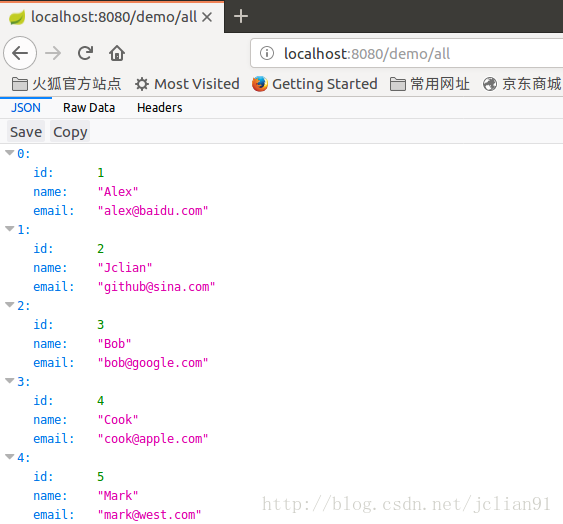The image size is (563, 524).
Task: Open the Getting Started Firefox bookmark
Action: point(315,84)
